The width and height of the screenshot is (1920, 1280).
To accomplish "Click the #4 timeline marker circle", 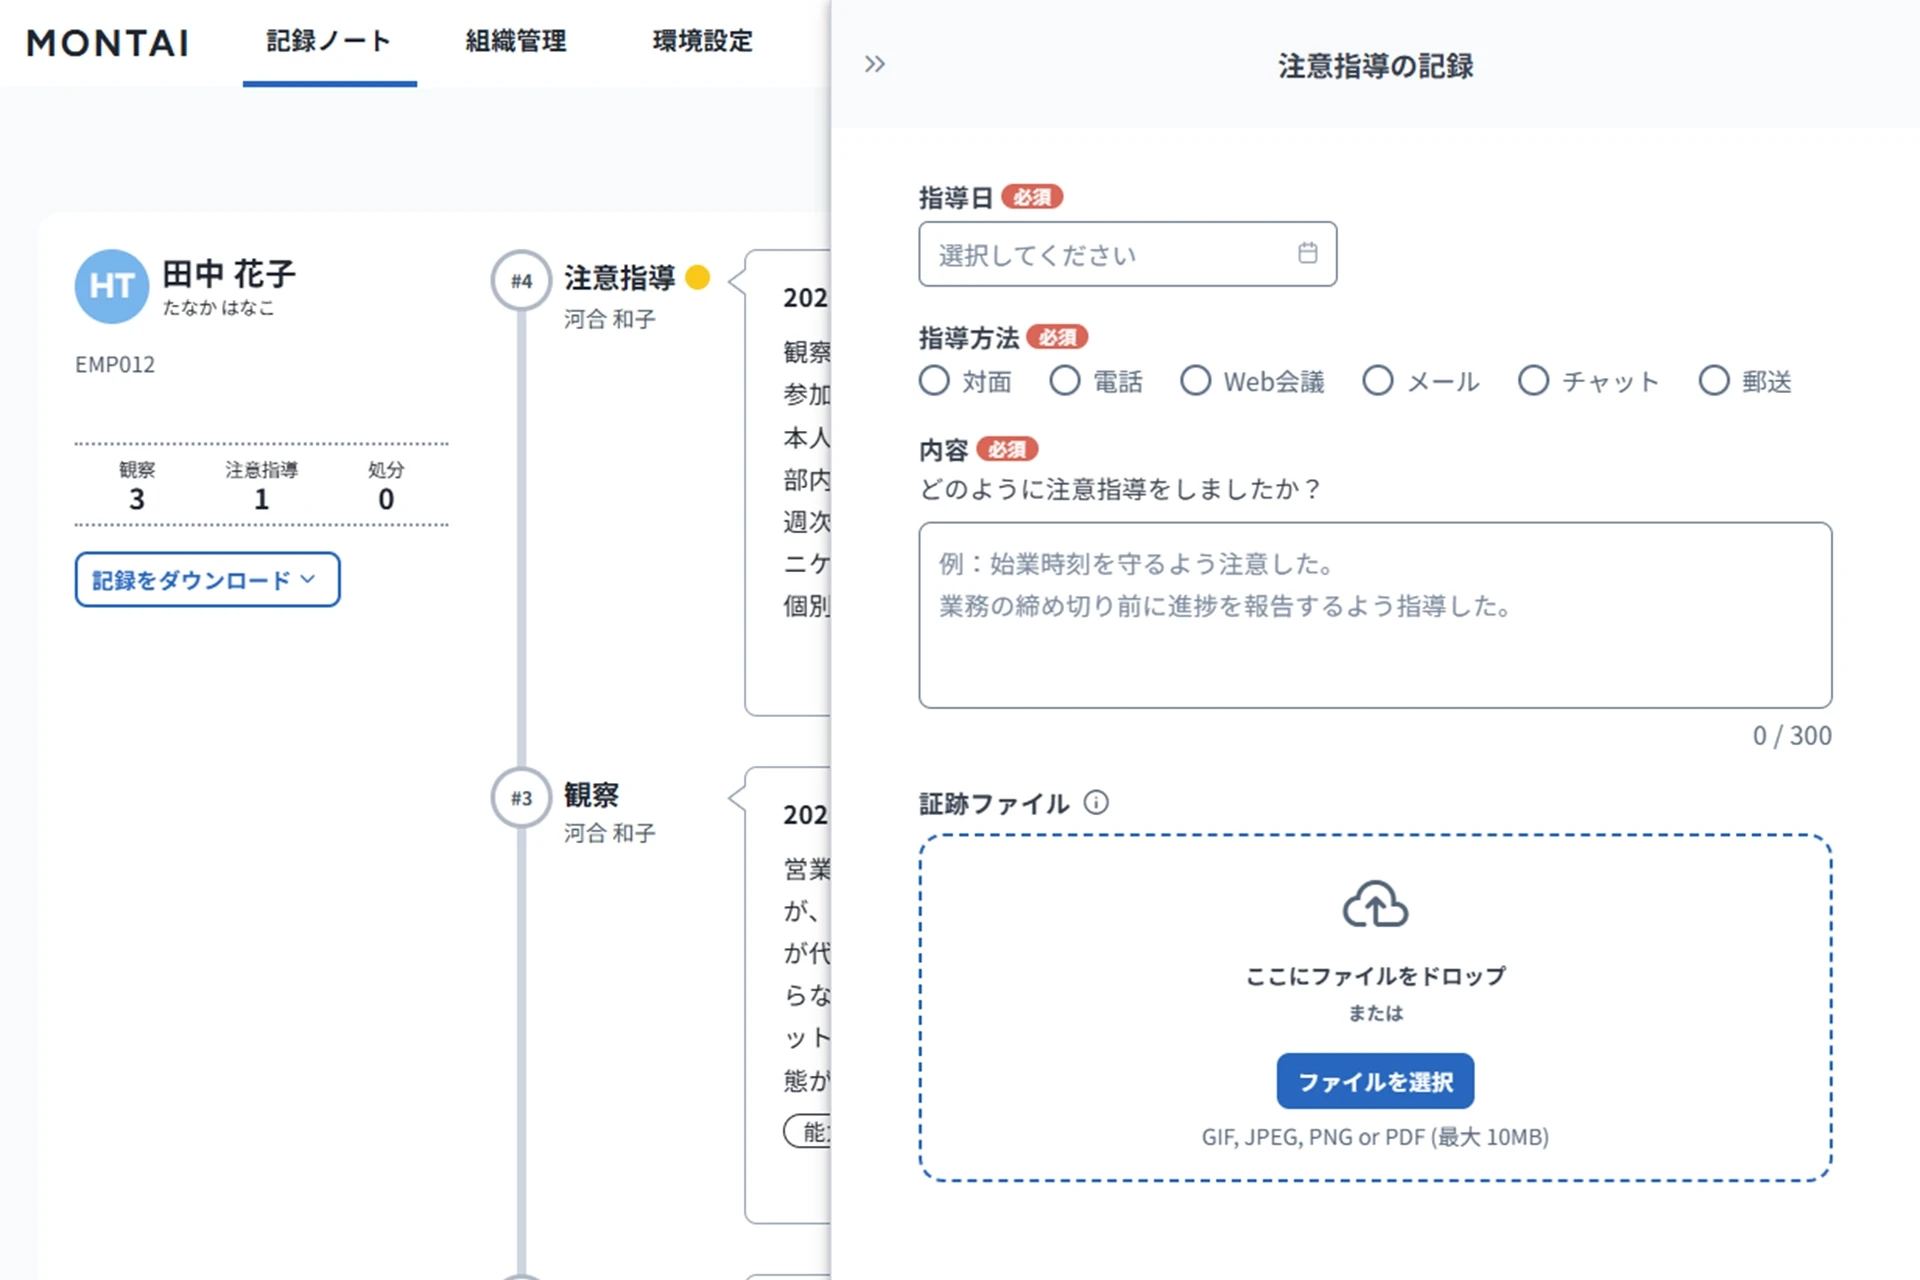I will pos(519,280).
